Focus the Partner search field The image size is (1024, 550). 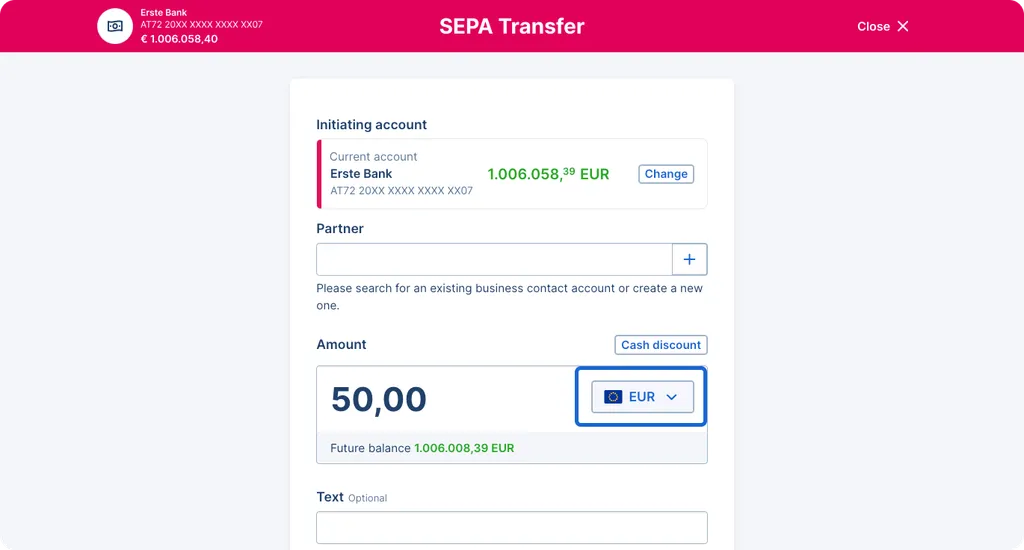pos(494,259)
